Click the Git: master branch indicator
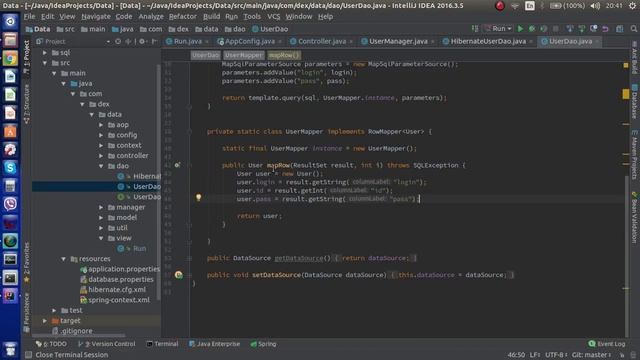 591,355
